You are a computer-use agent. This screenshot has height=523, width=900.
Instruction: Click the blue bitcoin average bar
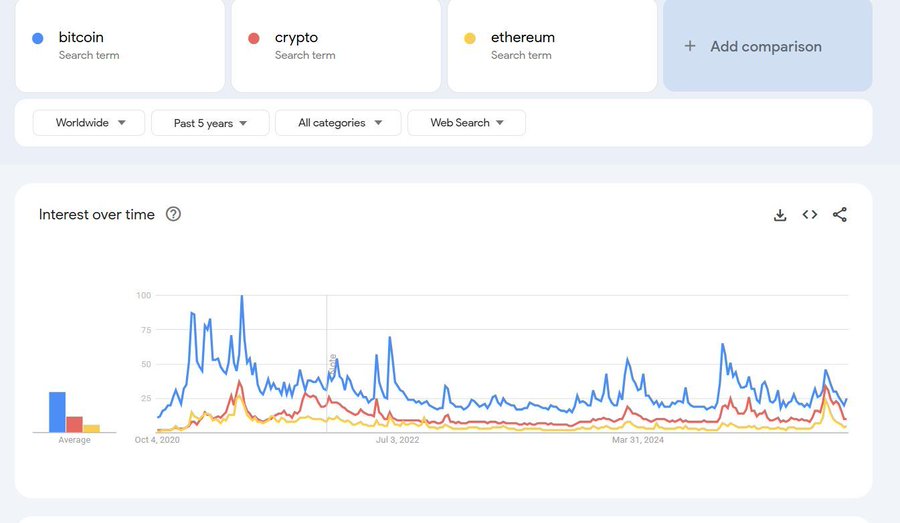(57, 412)
